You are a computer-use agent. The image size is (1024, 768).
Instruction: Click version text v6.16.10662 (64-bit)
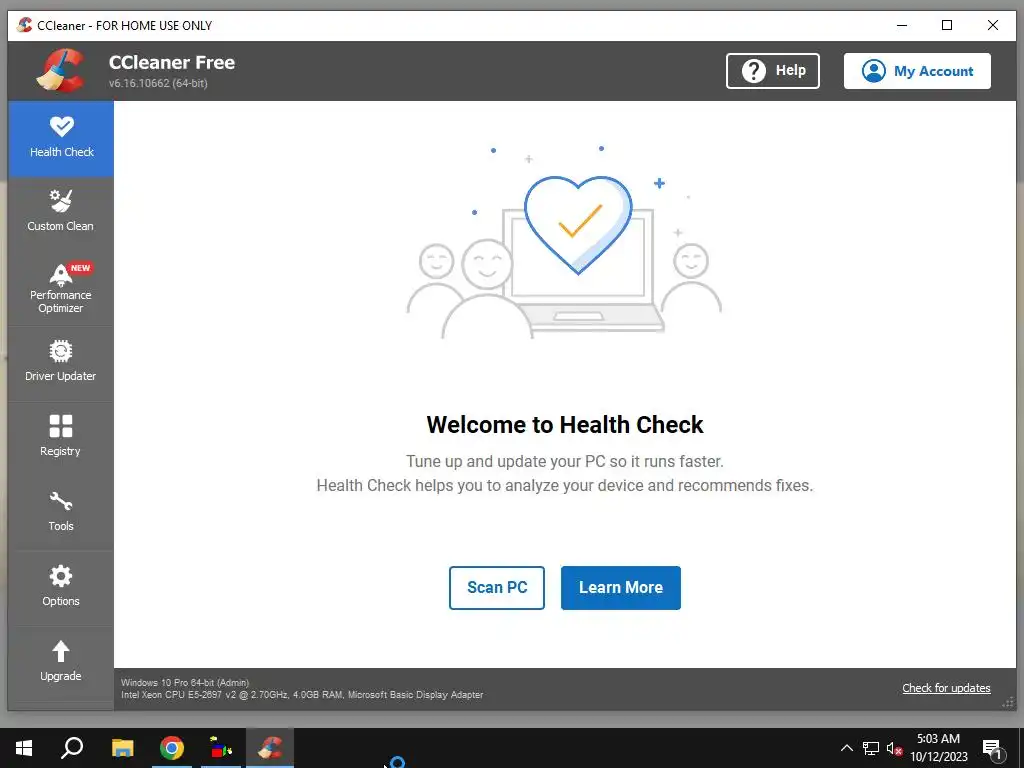tap(158, 83)
